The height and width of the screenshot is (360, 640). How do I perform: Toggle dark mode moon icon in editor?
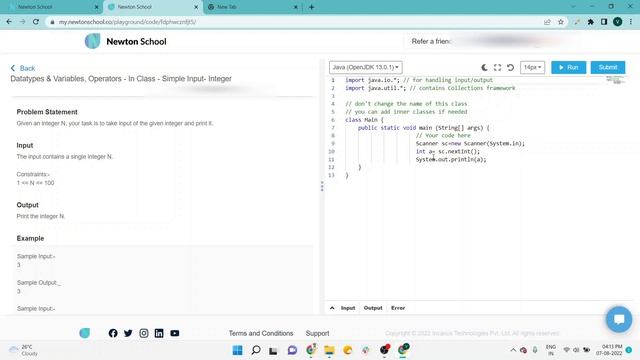pos(484,67)
